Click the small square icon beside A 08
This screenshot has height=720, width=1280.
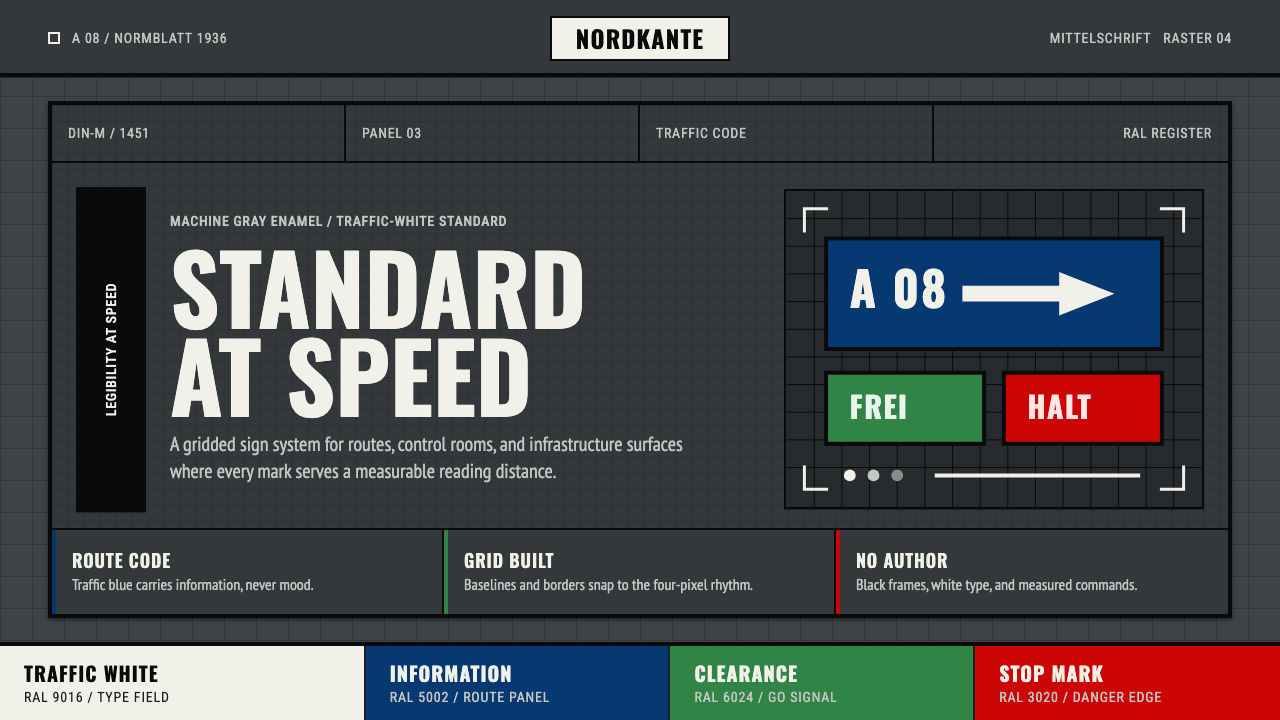pyautogui.click(x=54, y=38)
